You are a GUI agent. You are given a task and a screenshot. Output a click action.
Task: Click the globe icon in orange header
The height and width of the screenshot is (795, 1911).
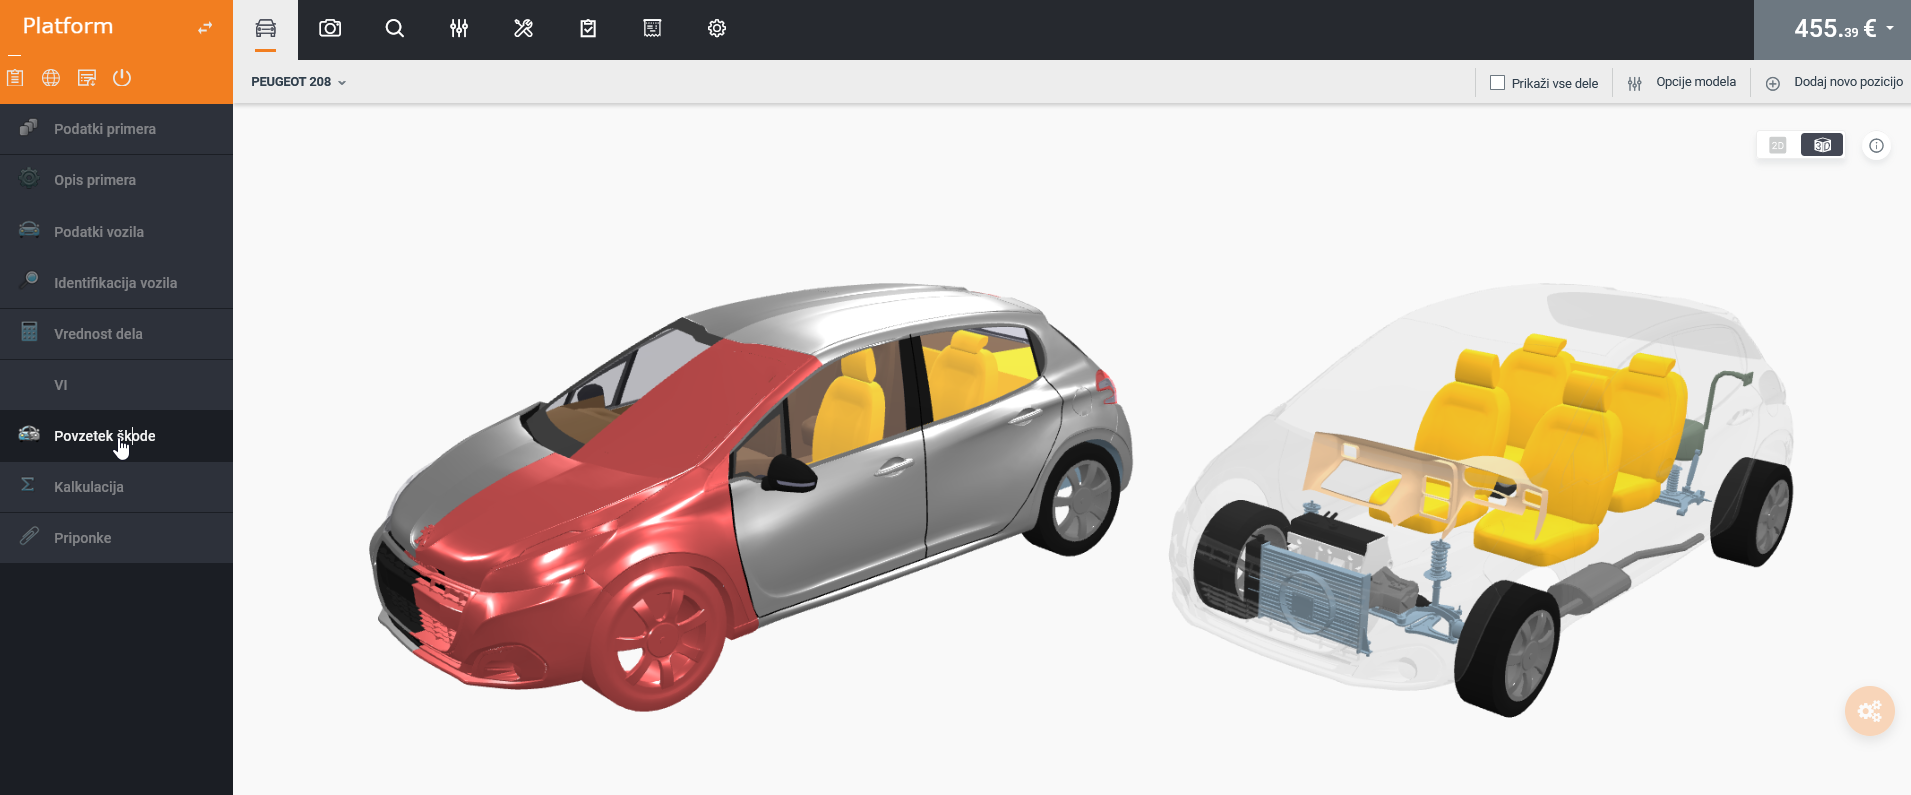(x=51, y=78)
